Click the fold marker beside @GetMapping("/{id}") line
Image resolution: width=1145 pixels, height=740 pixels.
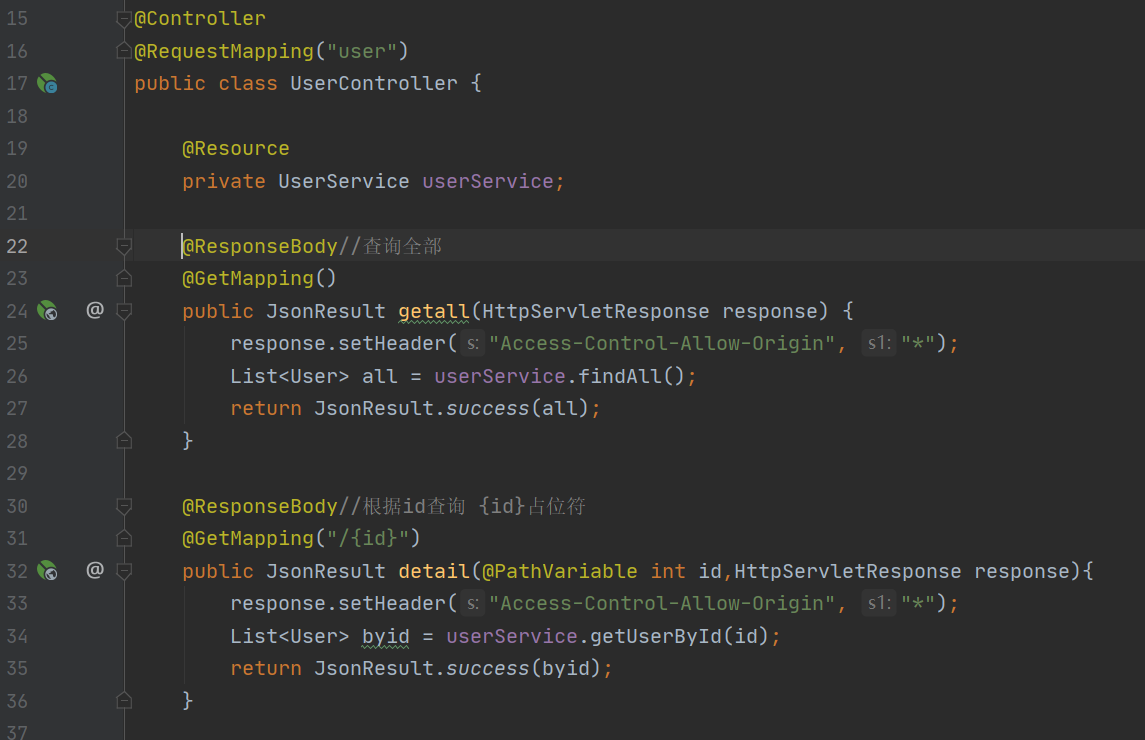pyautogui.click(x=124, y=538)
